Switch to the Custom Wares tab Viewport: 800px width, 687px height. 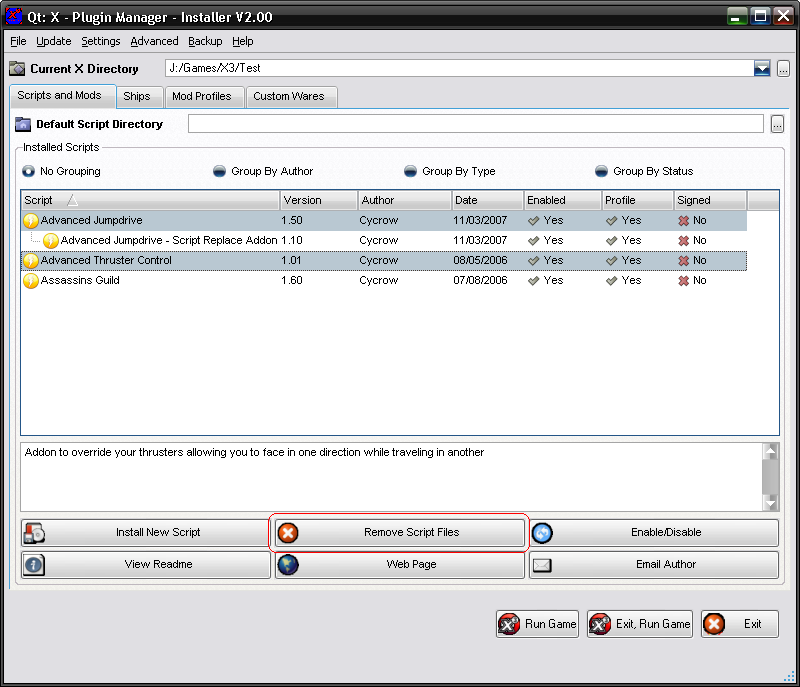pos(291,97)
